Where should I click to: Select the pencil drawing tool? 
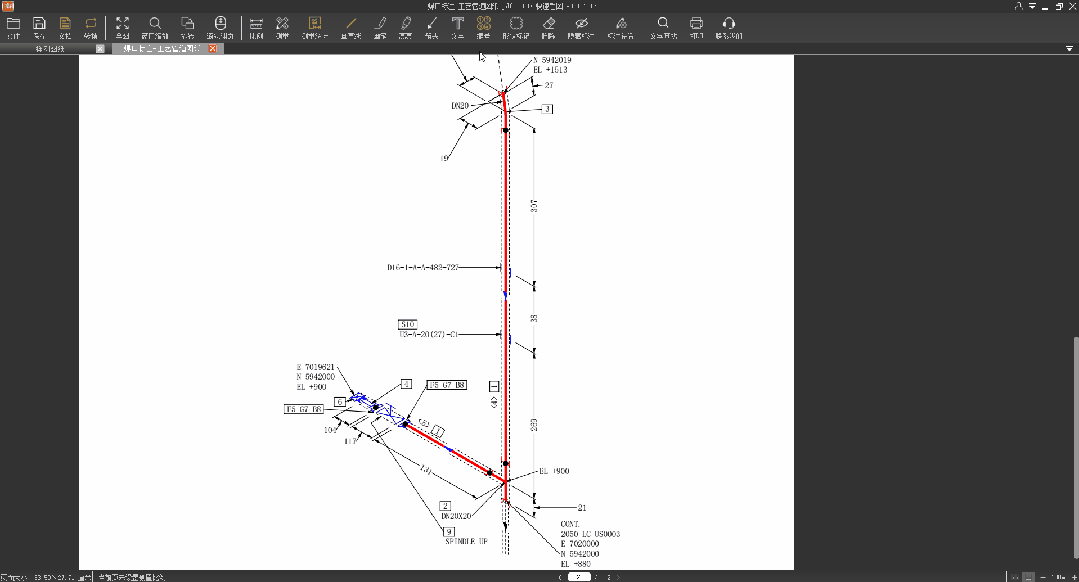tap(380, 23)
